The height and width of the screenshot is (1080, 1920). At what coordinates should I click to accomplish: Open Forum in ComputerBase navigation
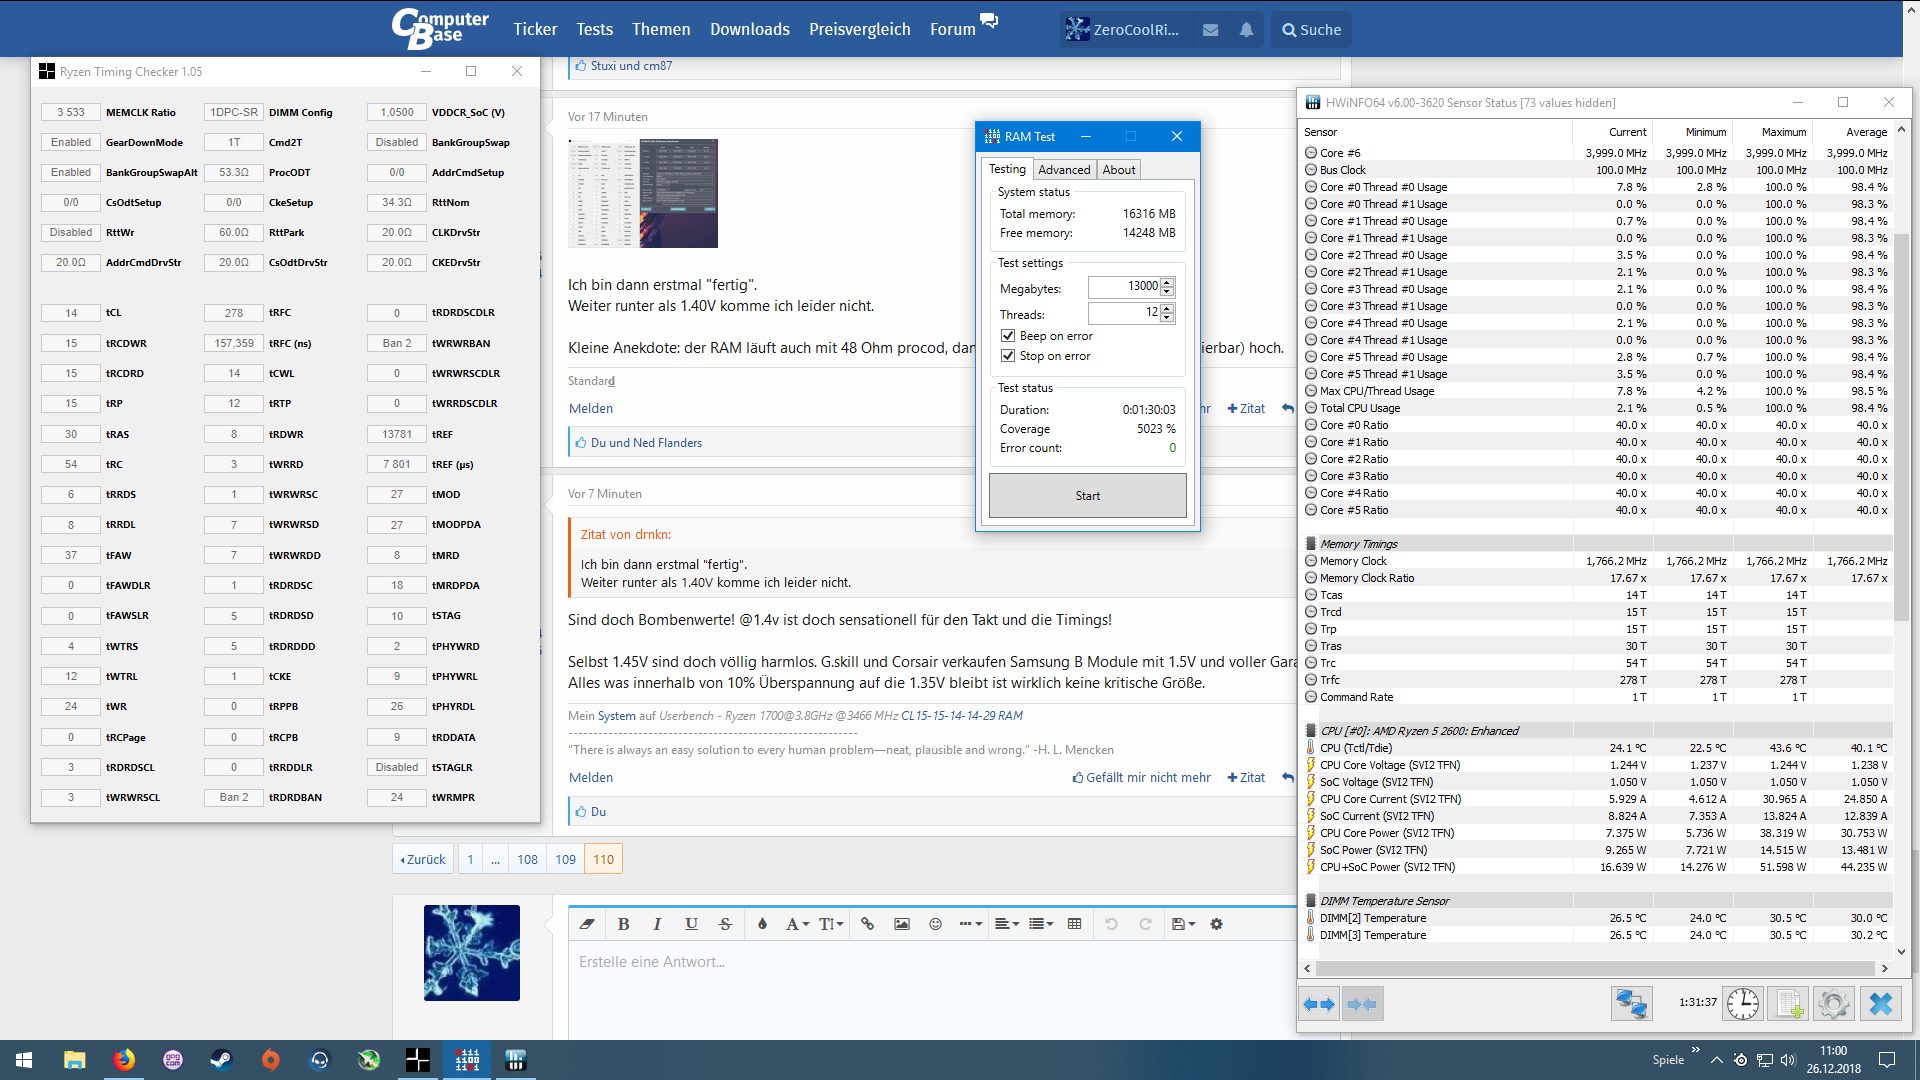pyautogui.click(x=953, y=30)
